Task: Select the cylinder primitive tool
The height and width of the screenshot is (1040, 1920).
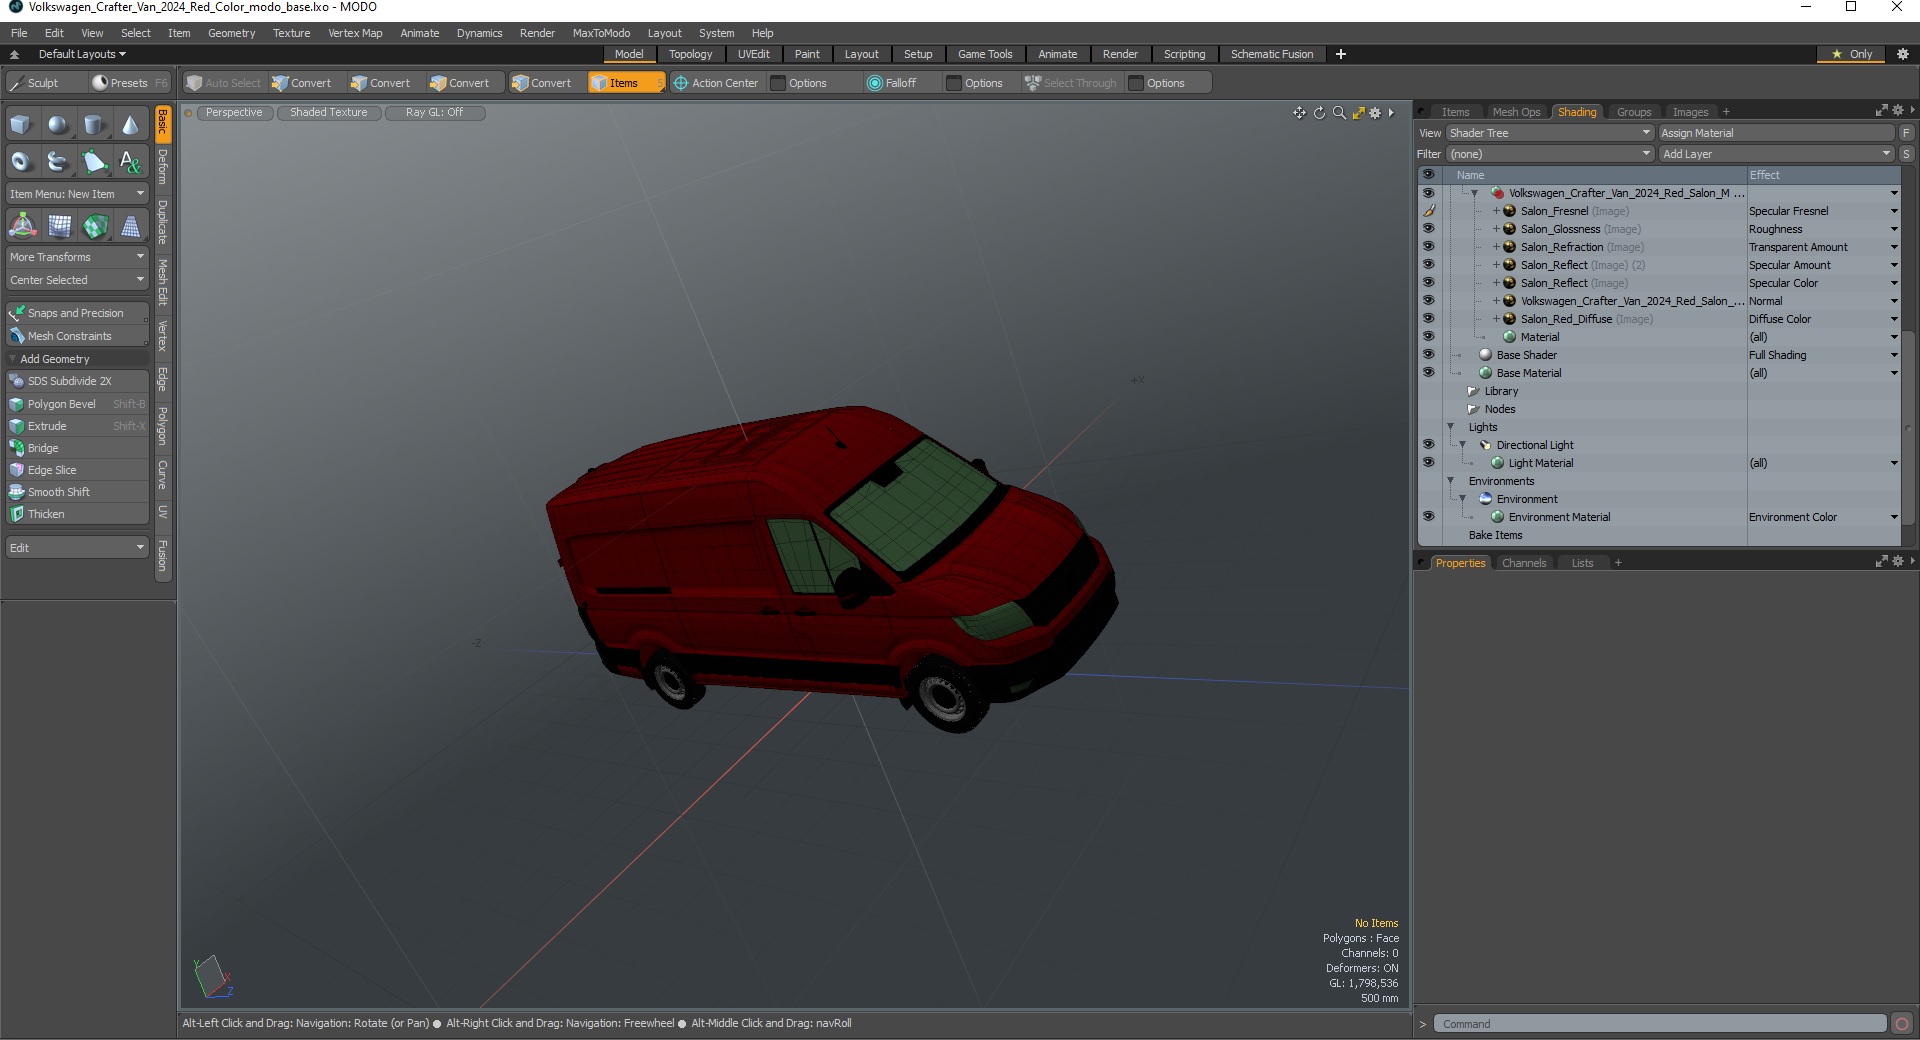Action: click(x=94, y=125)
